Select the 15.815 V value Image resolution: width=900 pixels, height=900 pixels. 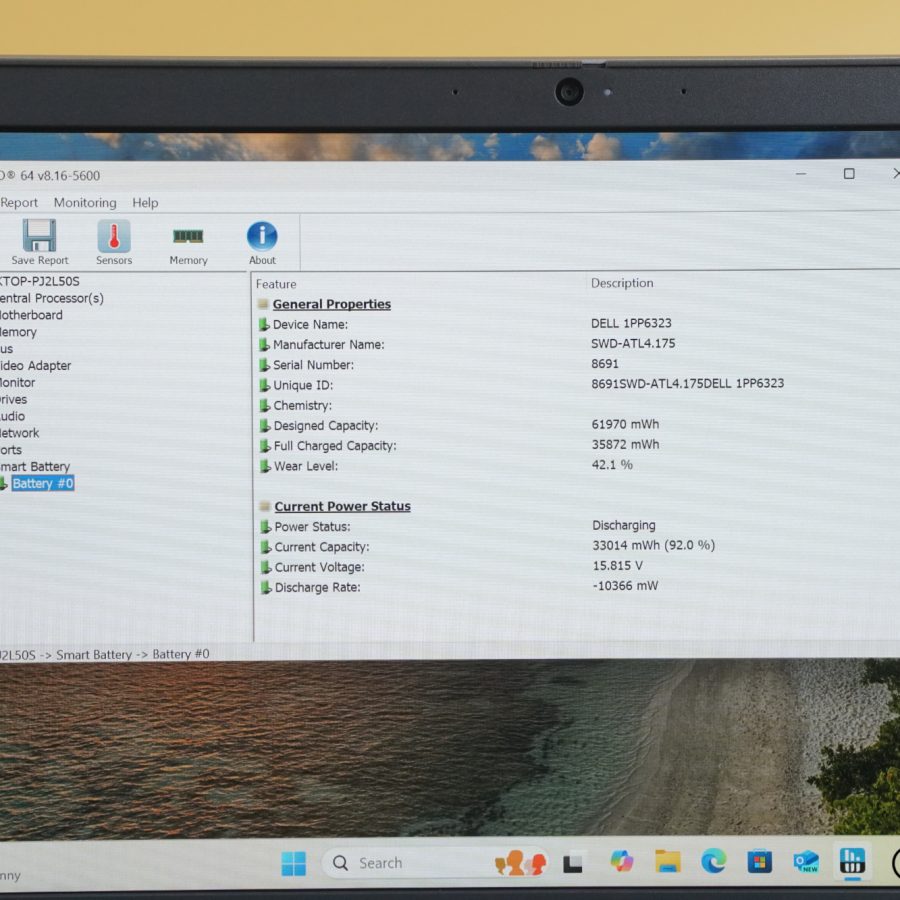pos(618,565)
